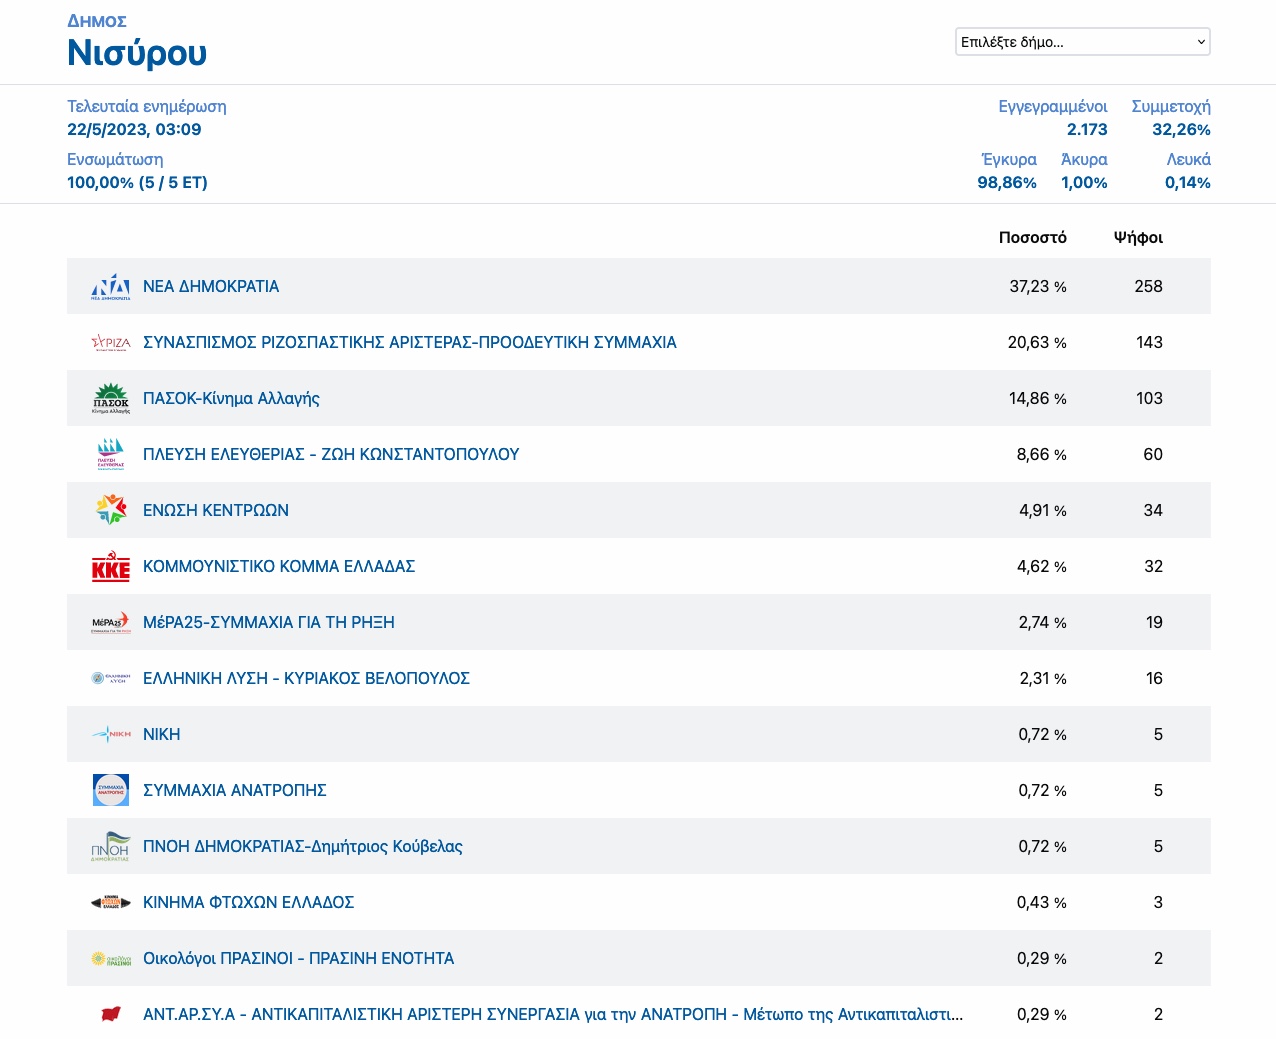Click the red ΚΚΕ logo
The image size is (1276, 1039).
point(111,566)
